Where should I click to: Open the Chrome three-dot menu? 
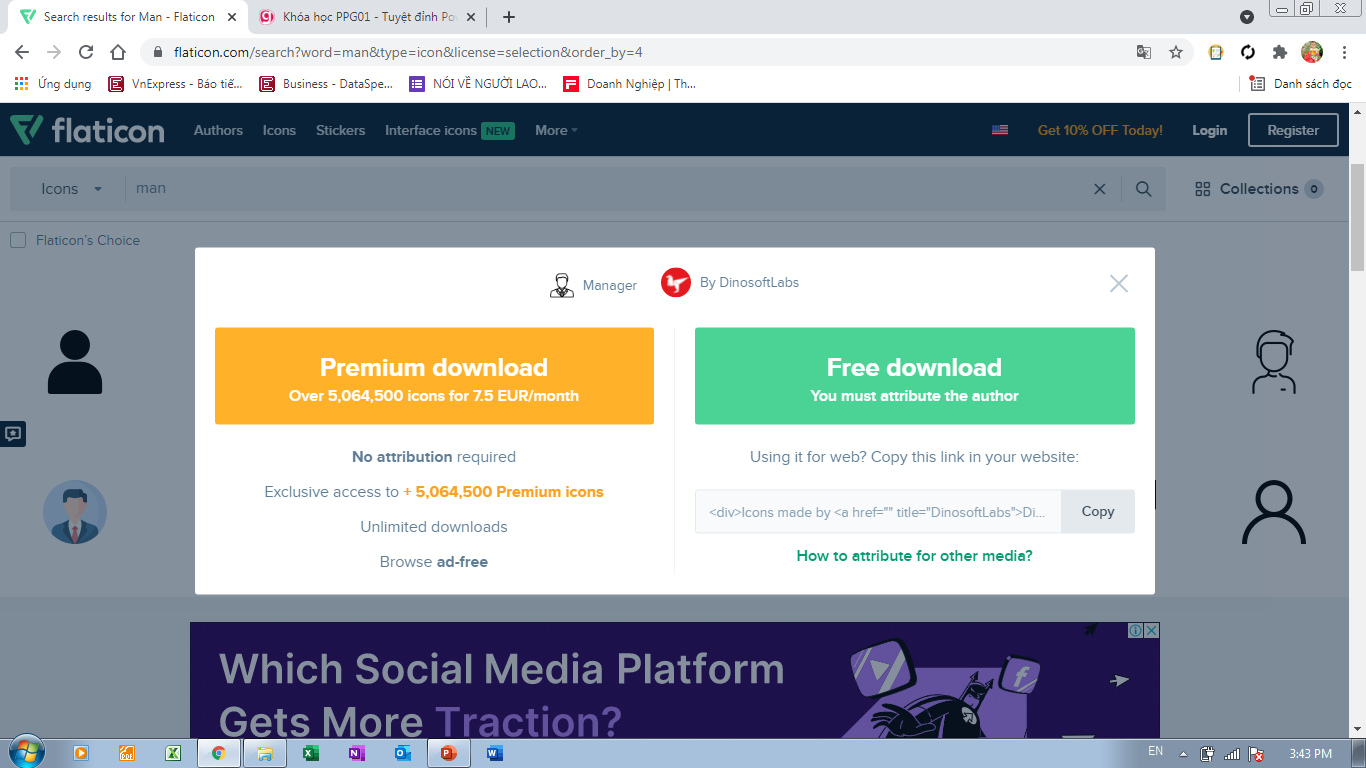tap(1344, 52)
